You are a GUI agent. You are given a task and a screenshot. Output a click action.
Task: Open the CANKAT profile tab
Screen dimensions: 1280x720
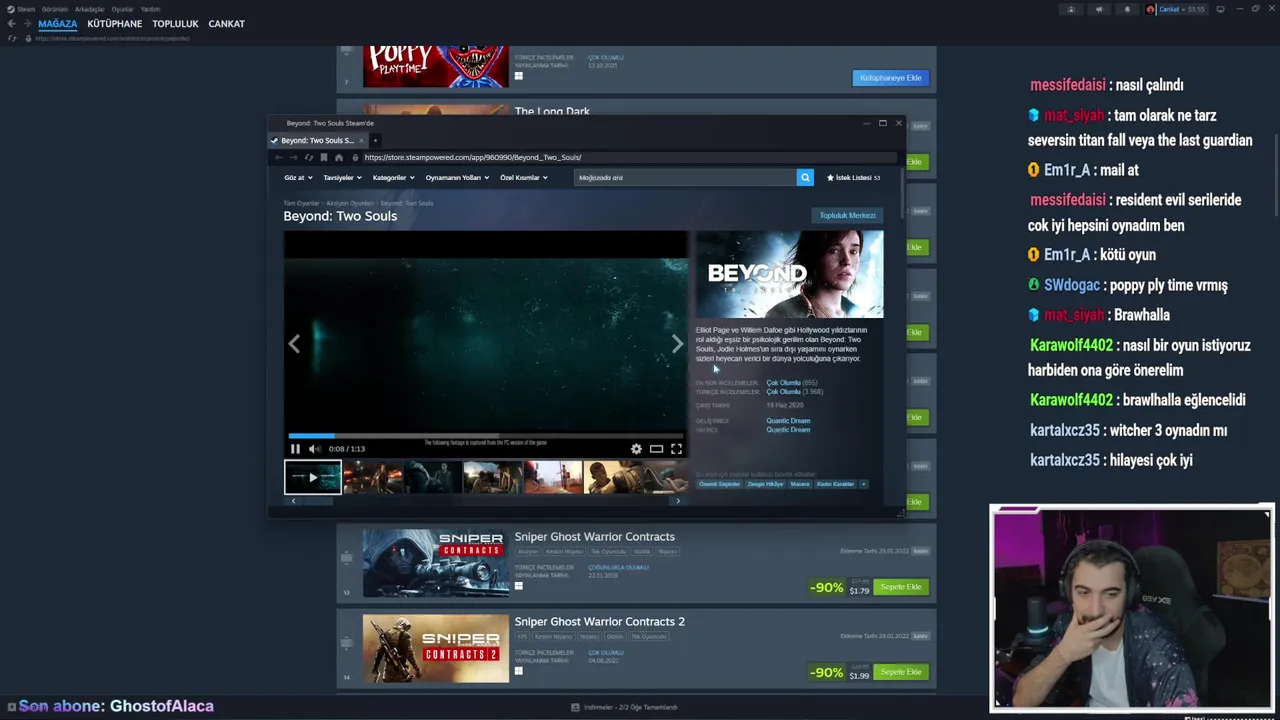click(x=226, y=23)
